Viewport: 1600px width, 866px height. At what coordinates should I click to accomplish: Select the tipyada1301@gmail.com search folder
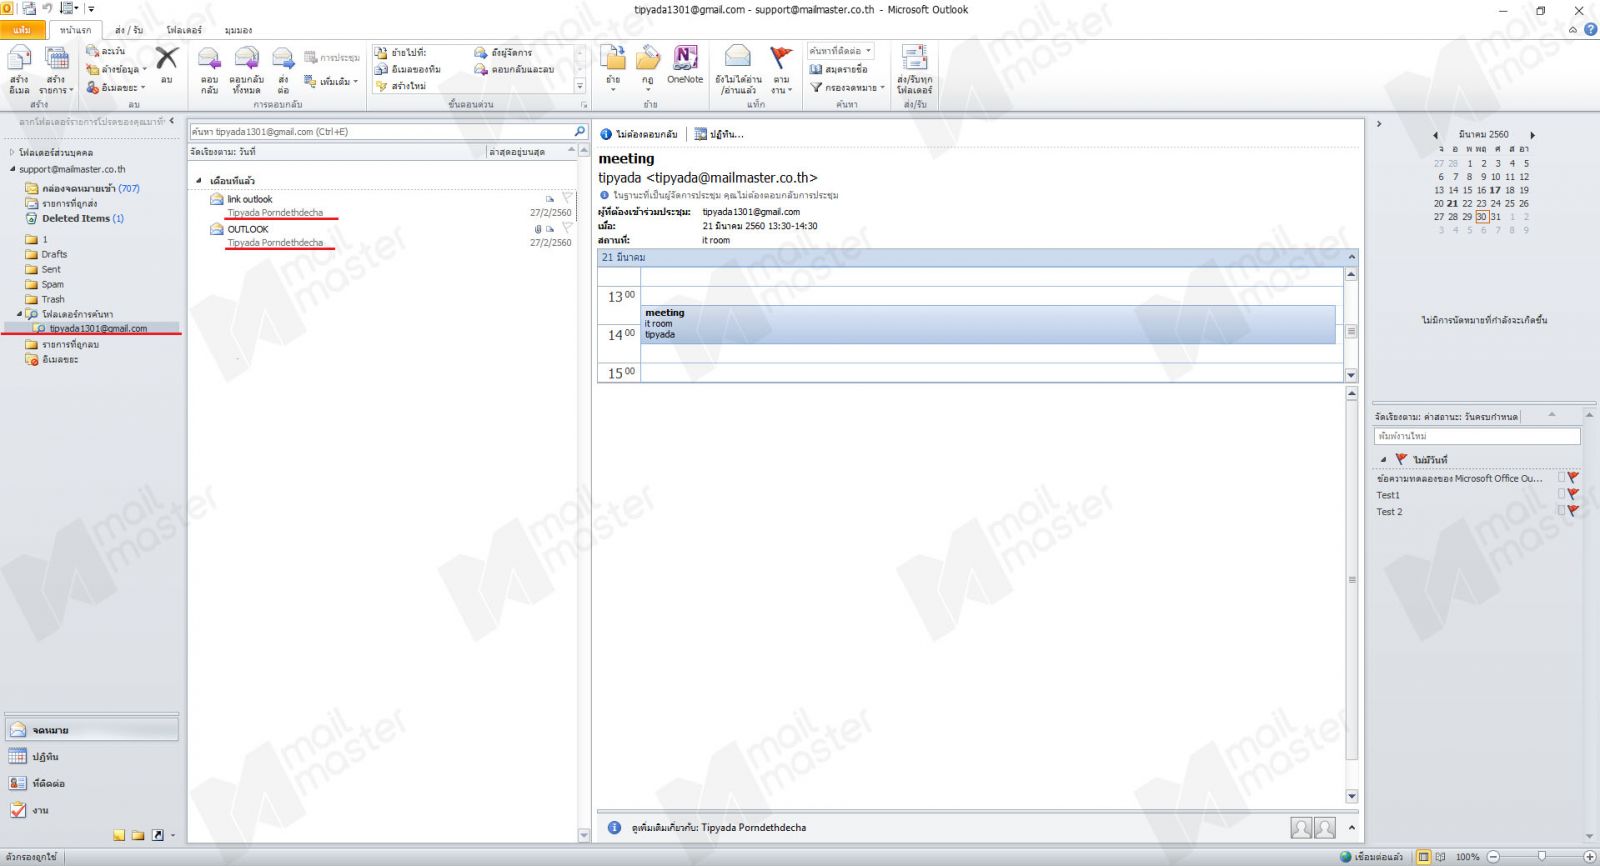click(98, 328)
